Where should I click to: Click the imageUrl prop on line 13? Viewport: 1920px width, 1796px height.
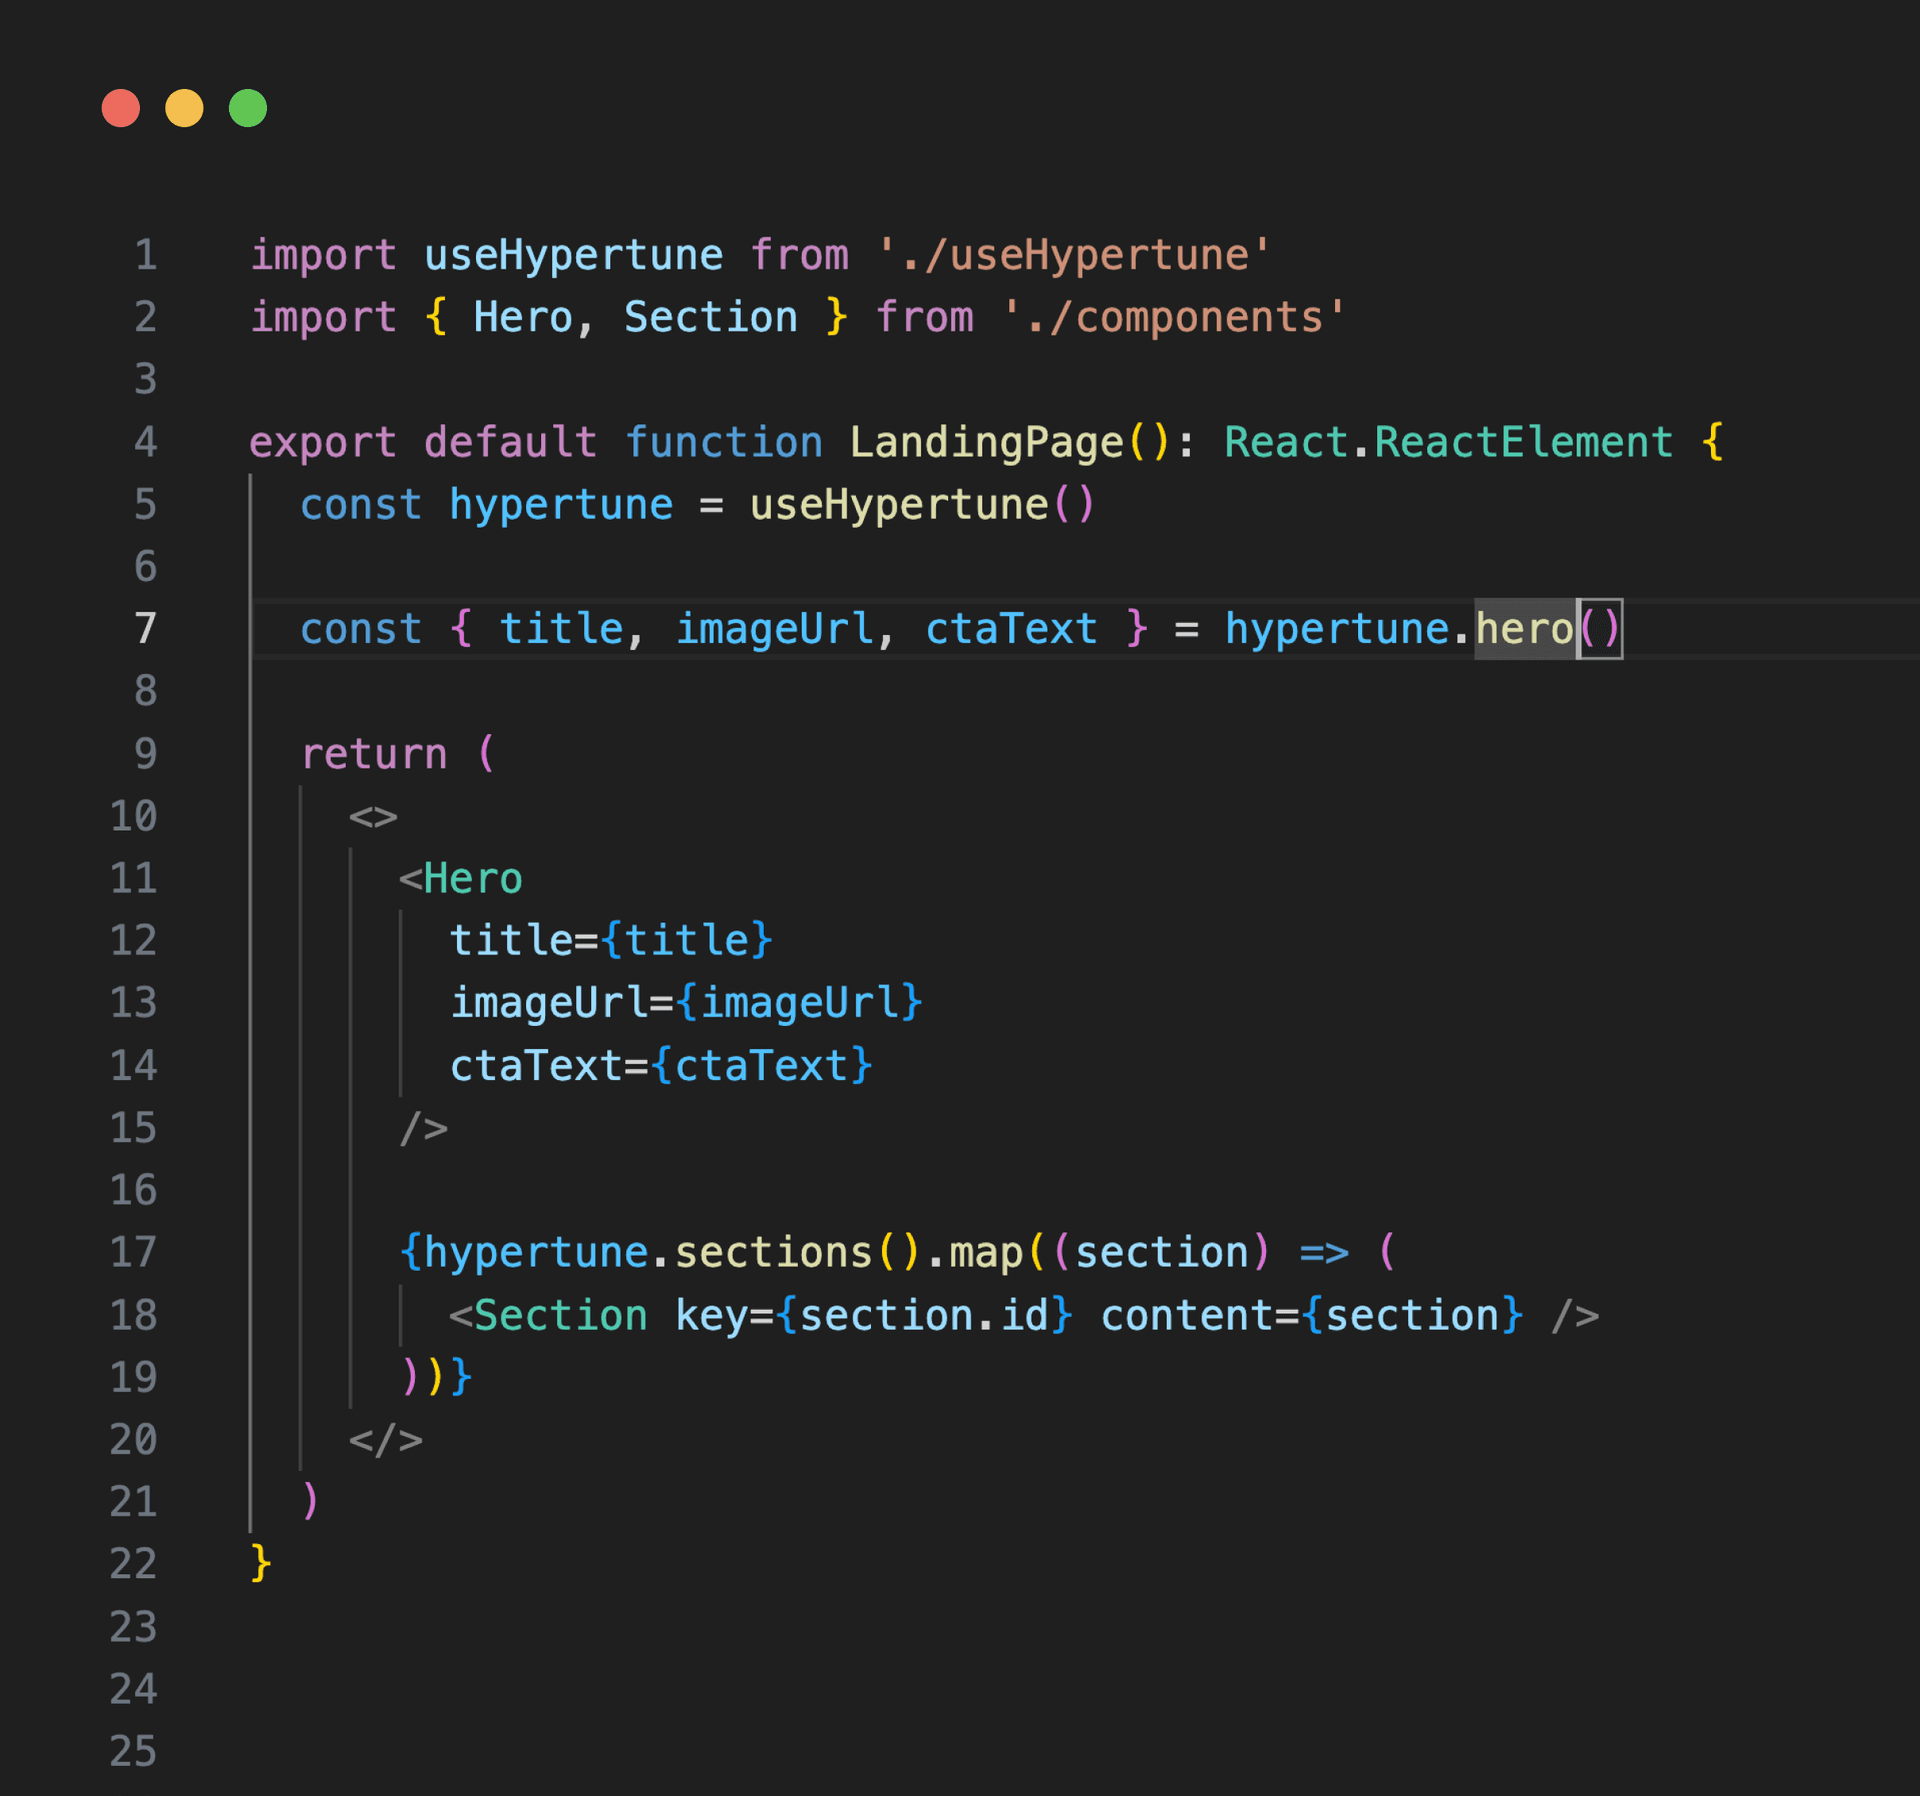[548, 1003]
